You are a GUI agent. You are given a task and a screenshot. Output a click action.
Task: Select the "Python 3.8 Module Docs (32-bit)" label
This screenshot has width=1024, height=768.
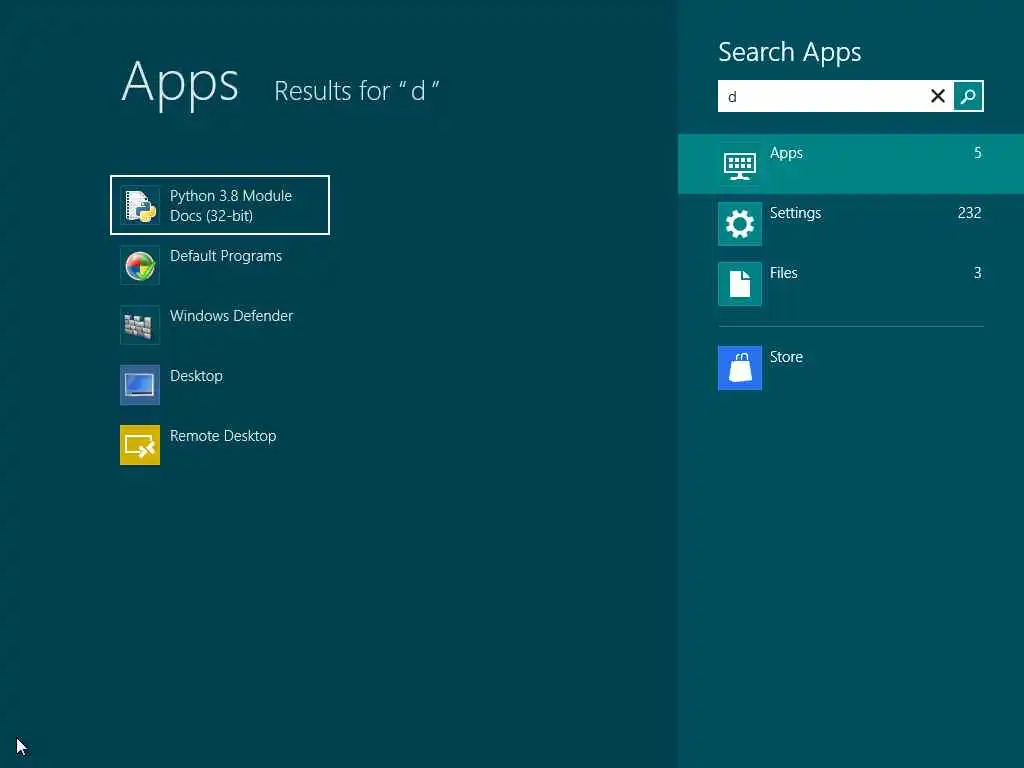[x=231, y=206]
